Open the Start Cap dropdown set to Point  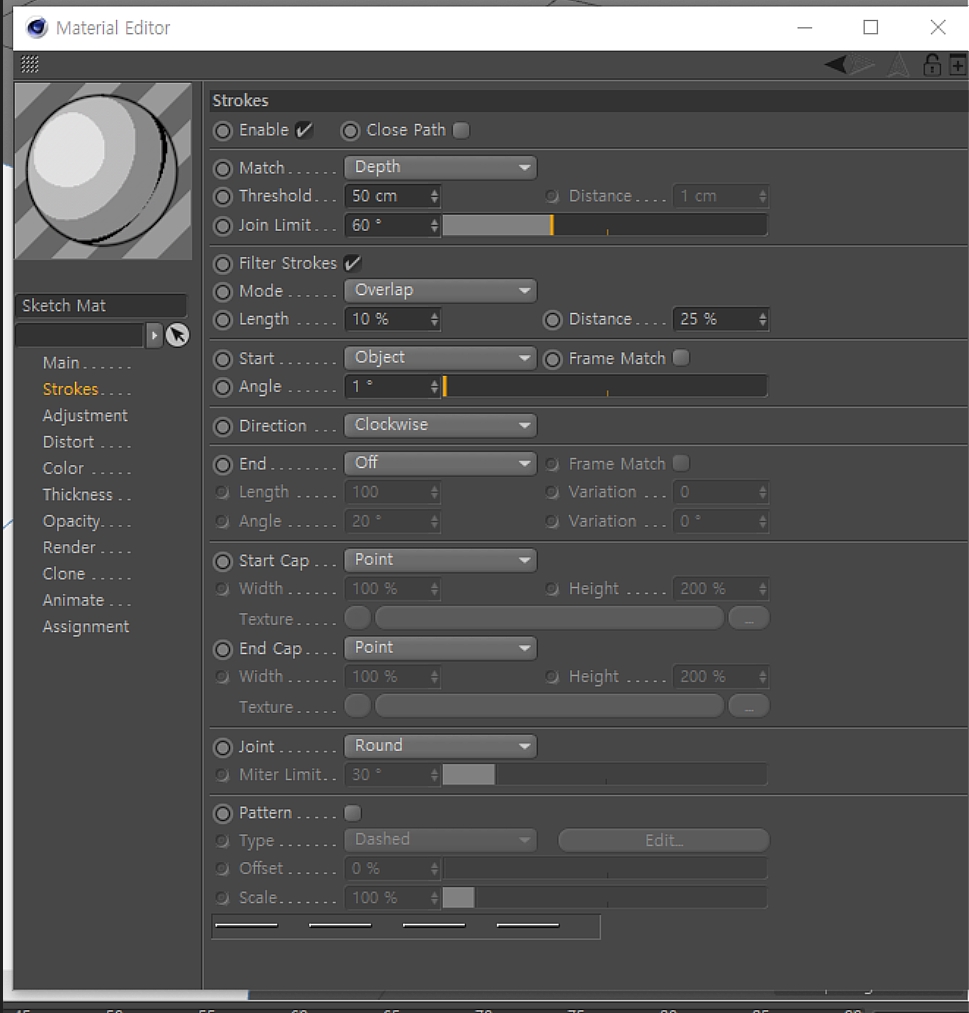pyautogui.click(x=441, y=560)
